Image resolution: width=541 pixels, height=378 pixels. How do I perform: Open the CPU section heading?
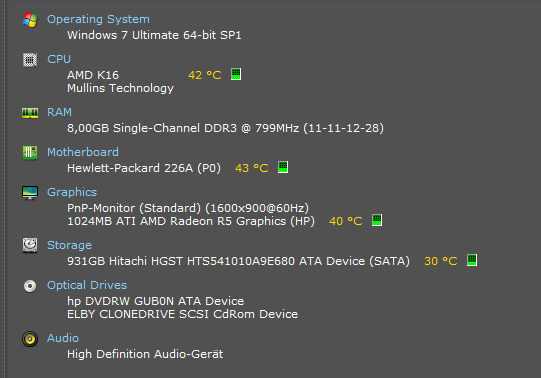click(x=59, y=59)
